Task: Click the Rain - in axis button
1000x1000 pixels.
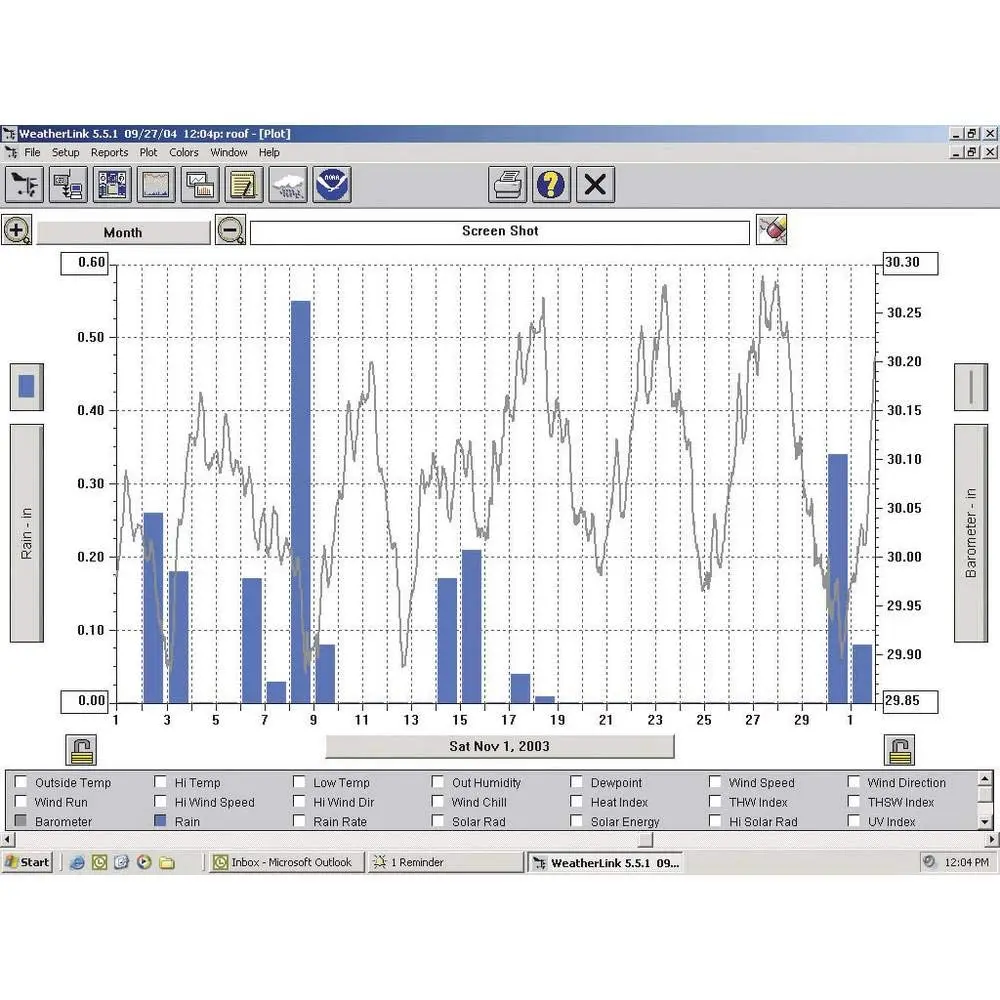Action: pos(27,533)
